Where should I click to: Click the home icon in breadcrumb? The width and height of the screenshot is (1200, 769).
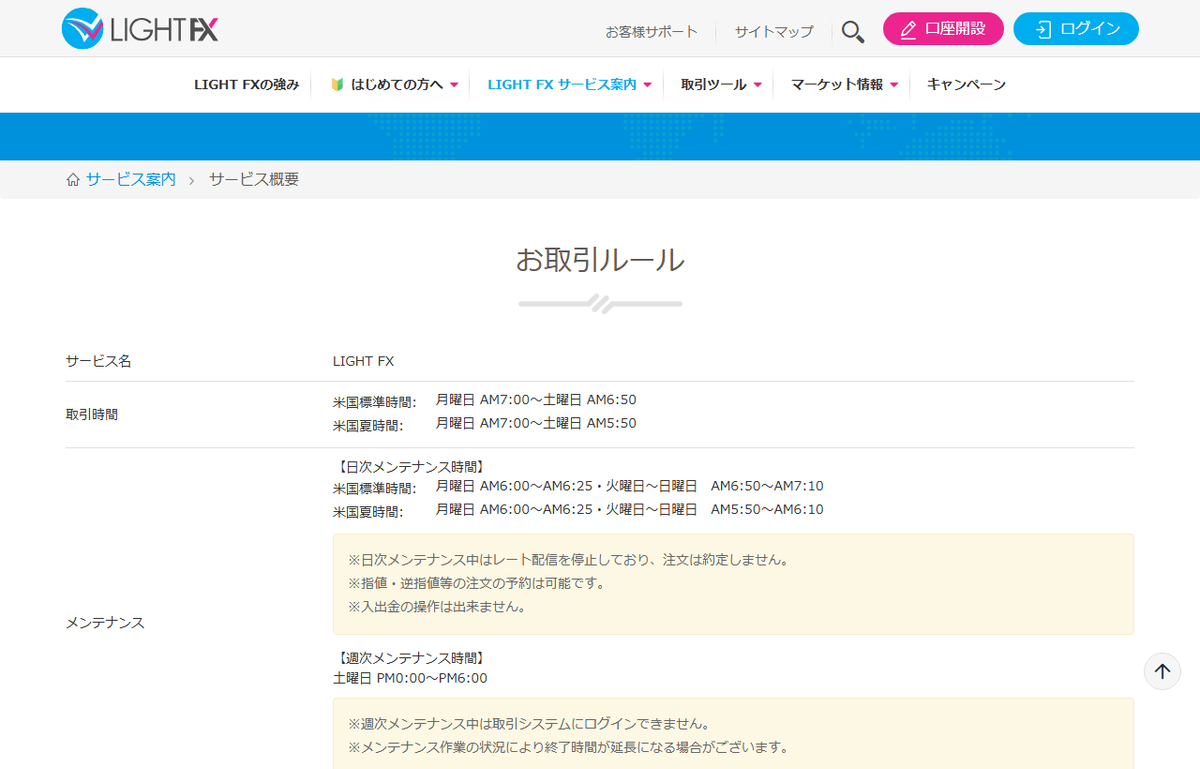pyautogui.click(x=72, y=180)
